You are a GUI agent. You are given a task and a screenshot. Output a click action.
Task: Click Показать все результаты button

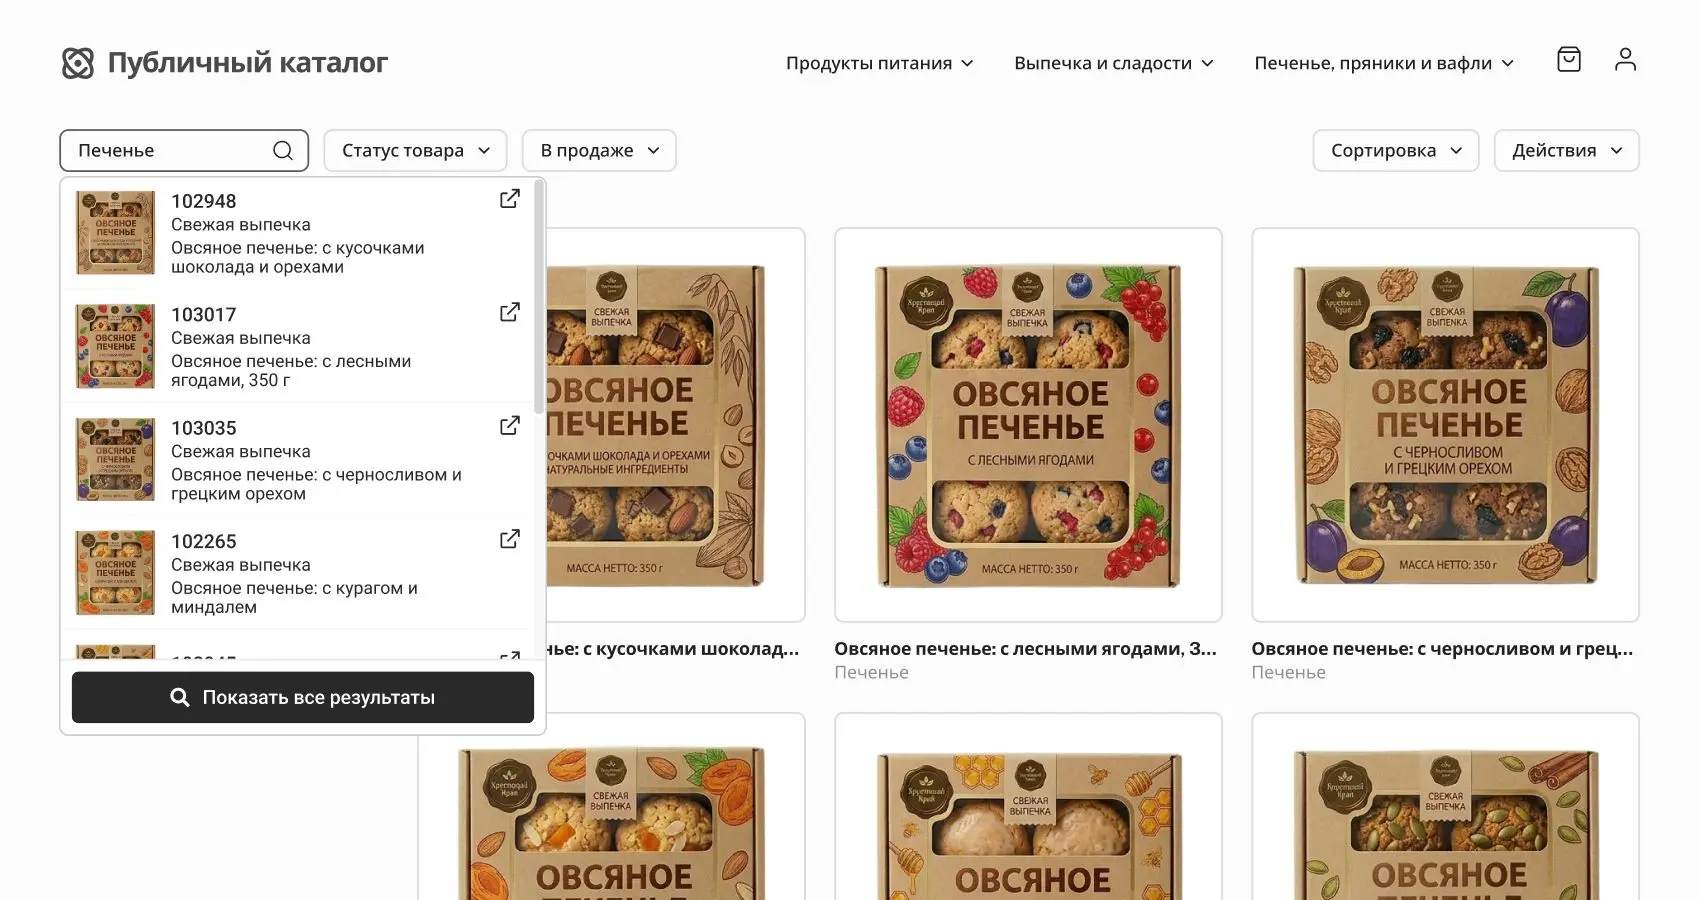303,697
